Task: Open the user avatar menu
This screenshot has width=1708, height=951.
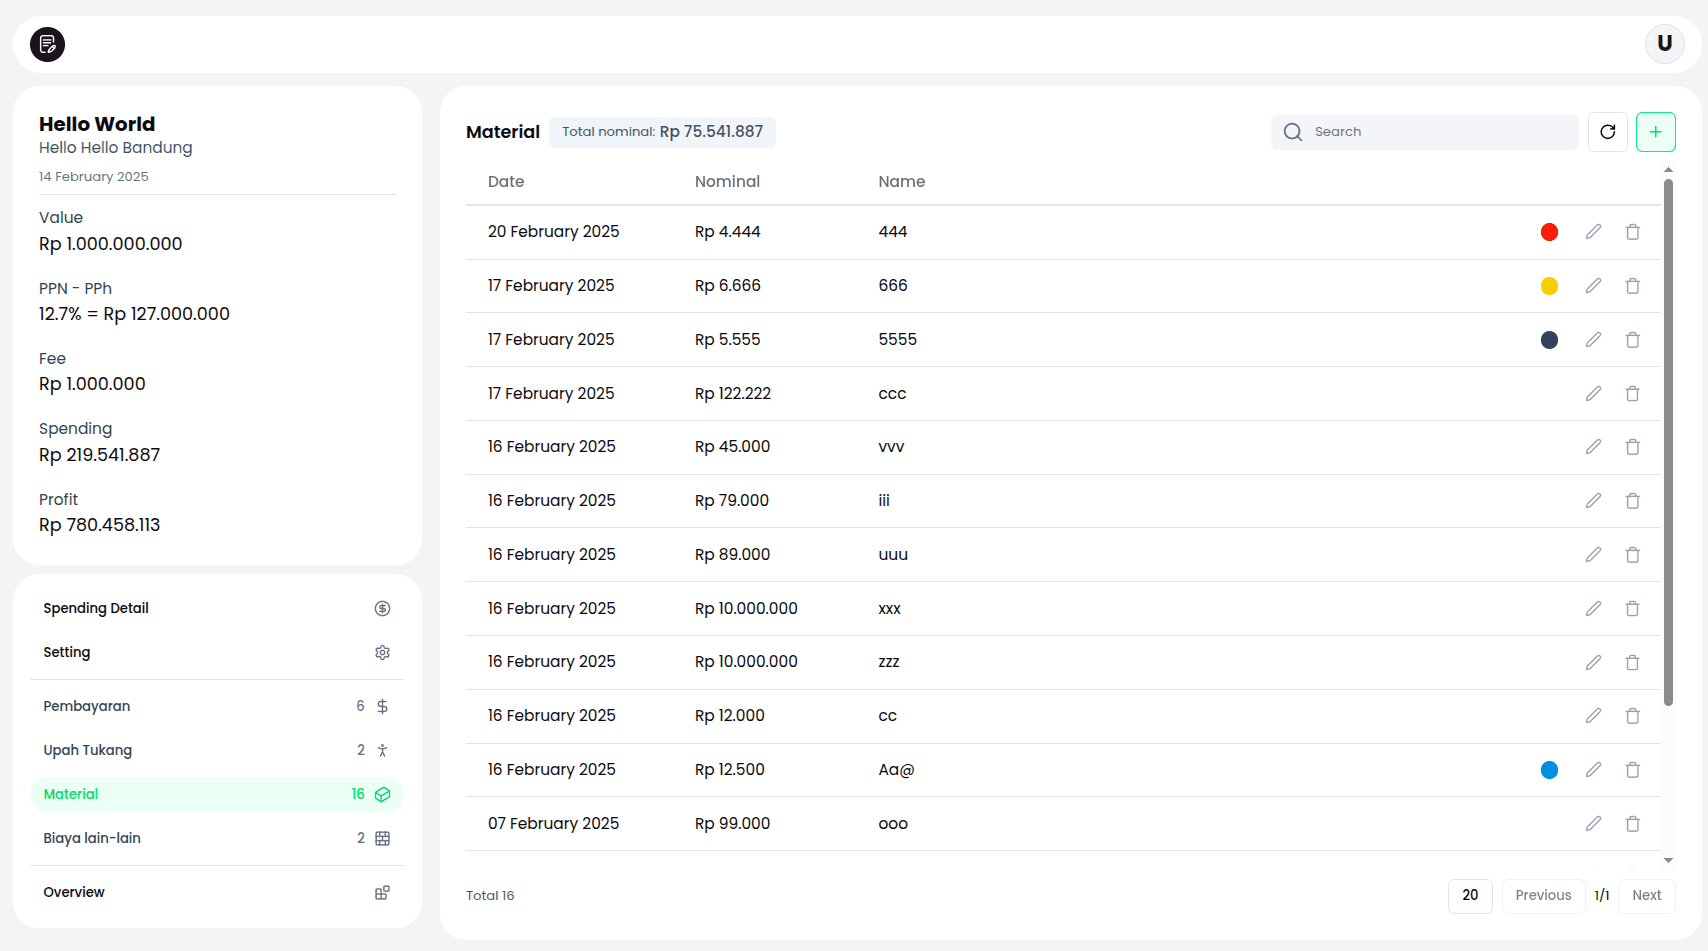Action: (x=1664, y=44)
